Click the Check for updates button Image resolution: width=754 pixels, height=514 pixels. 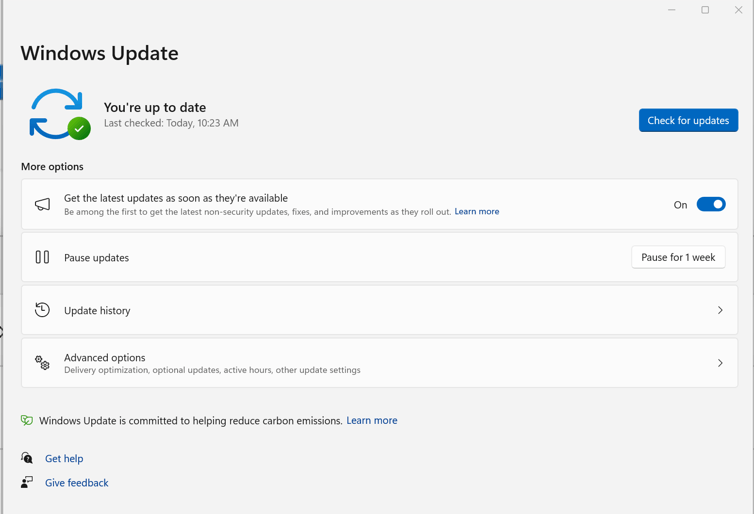coord(688,120)
